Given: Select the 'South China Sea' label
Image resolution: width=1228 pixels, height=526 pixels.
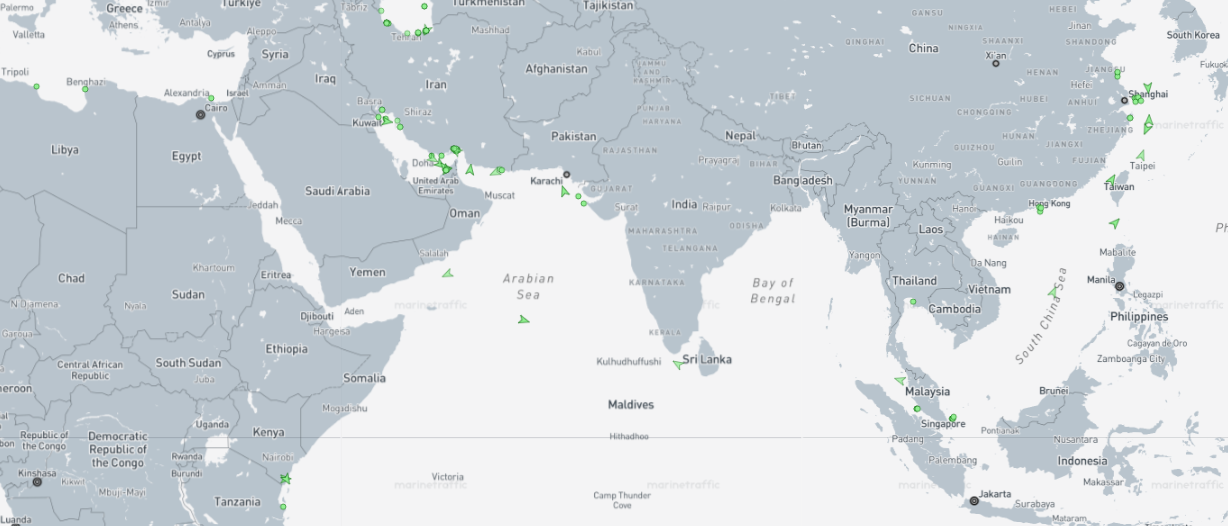Looking at the screenshot, I should tap(1041, 316).
